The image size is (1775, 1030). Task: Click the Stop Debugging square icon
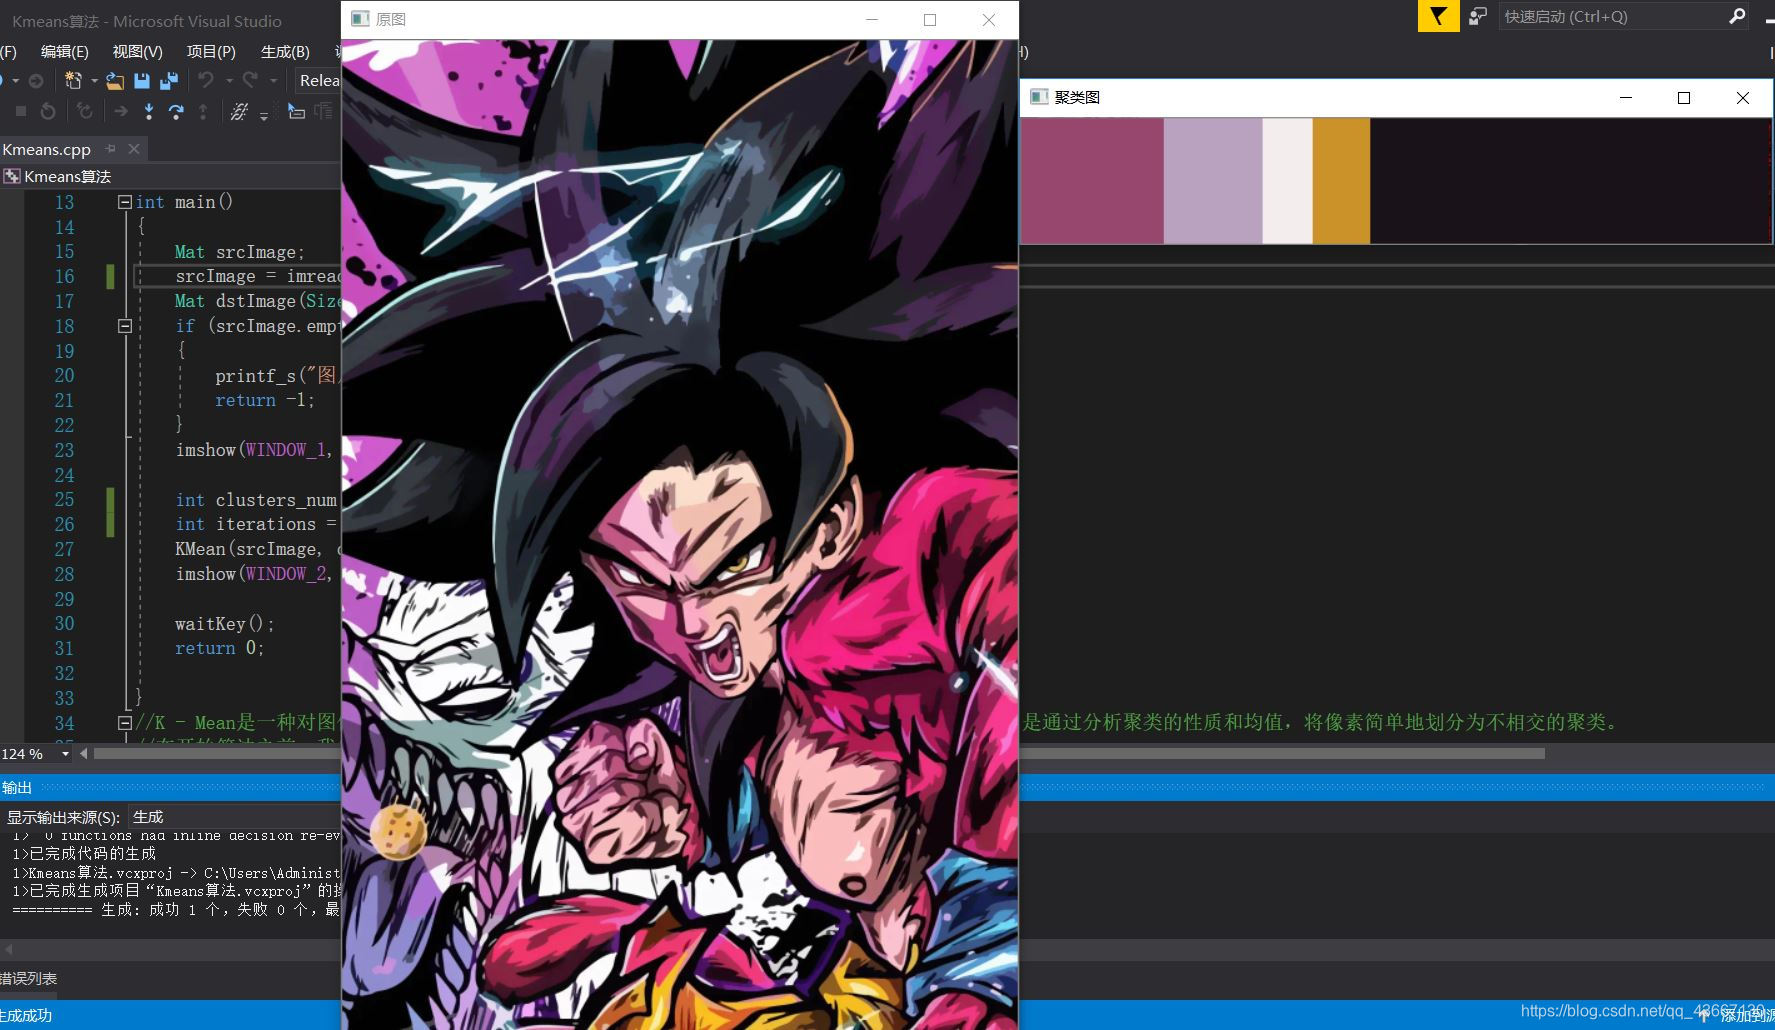click(x=20, y=111)
